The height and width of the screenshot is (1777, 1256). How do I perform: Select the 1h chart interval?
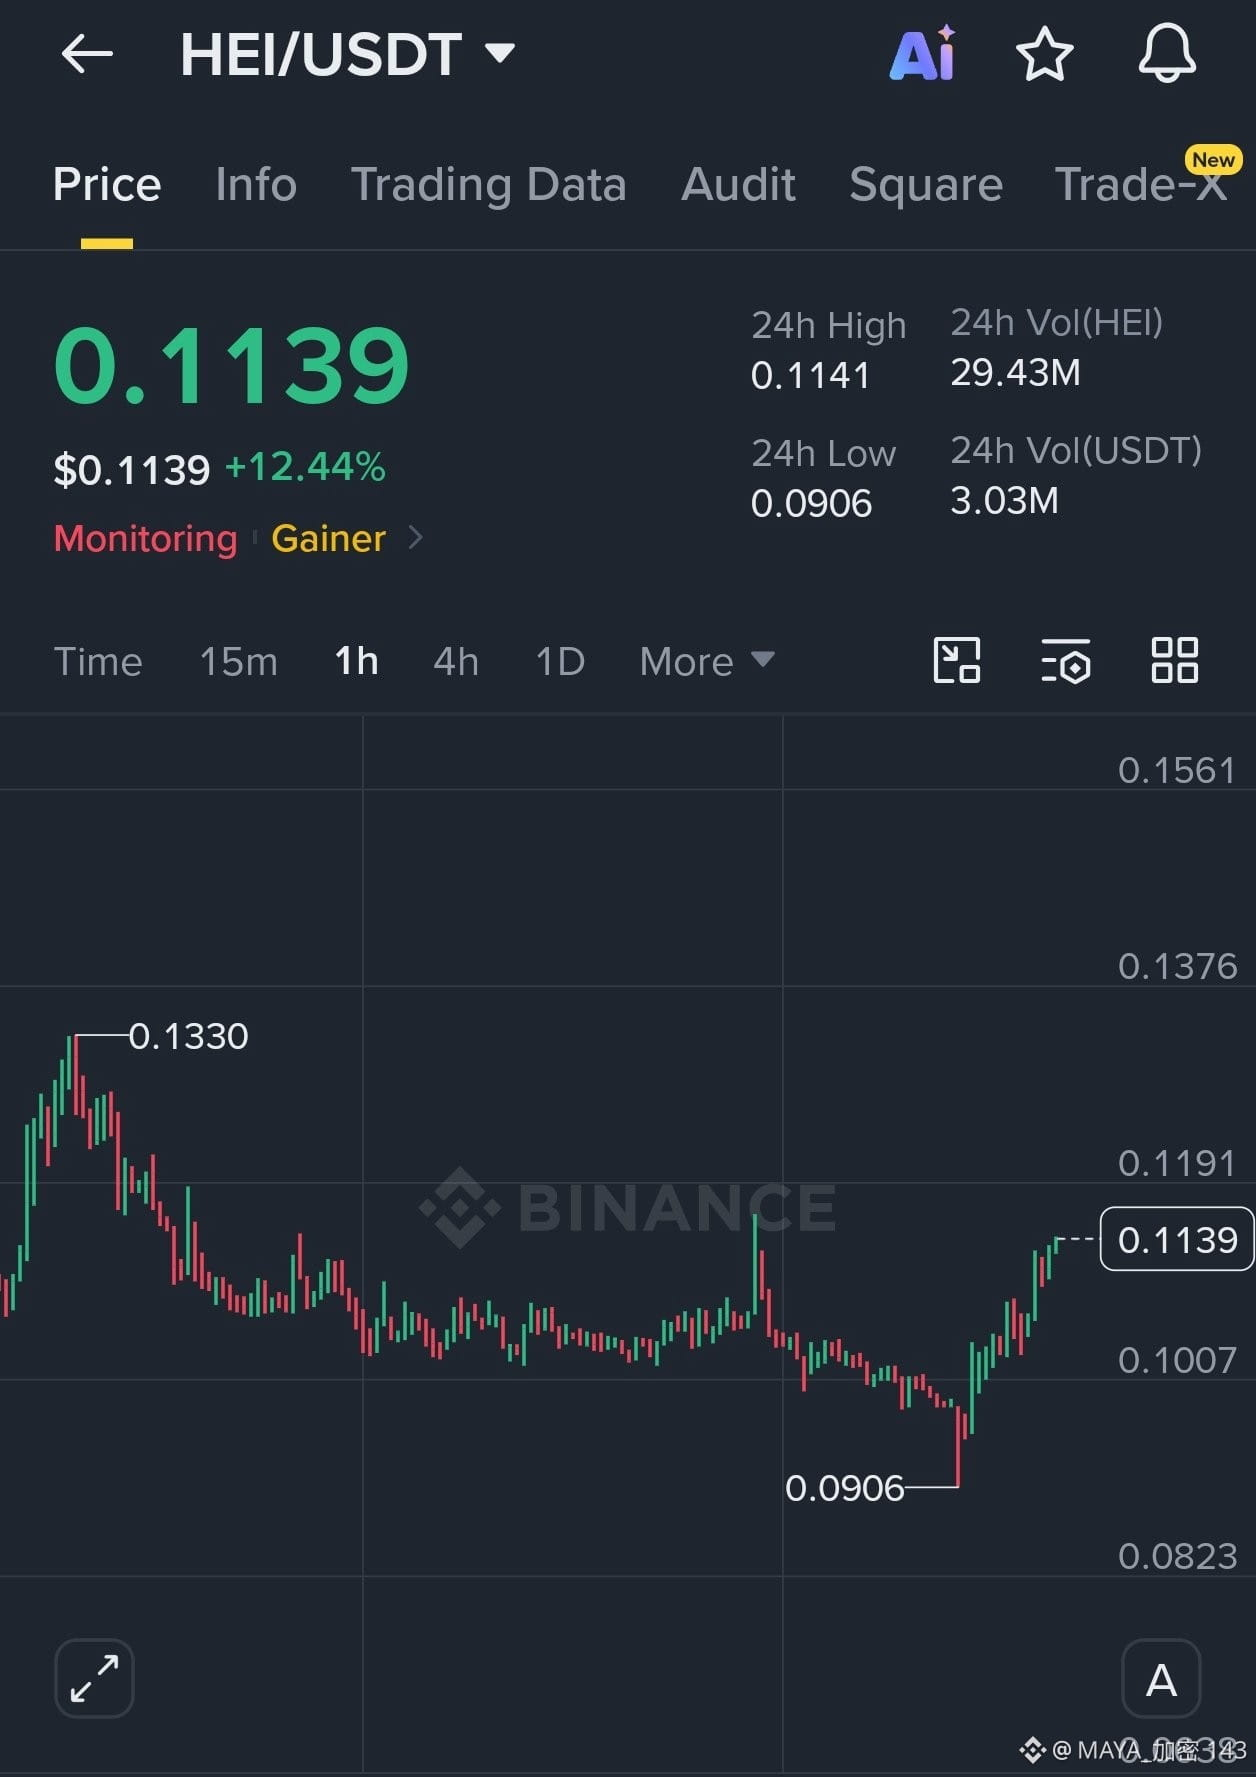tap(356, 661)
